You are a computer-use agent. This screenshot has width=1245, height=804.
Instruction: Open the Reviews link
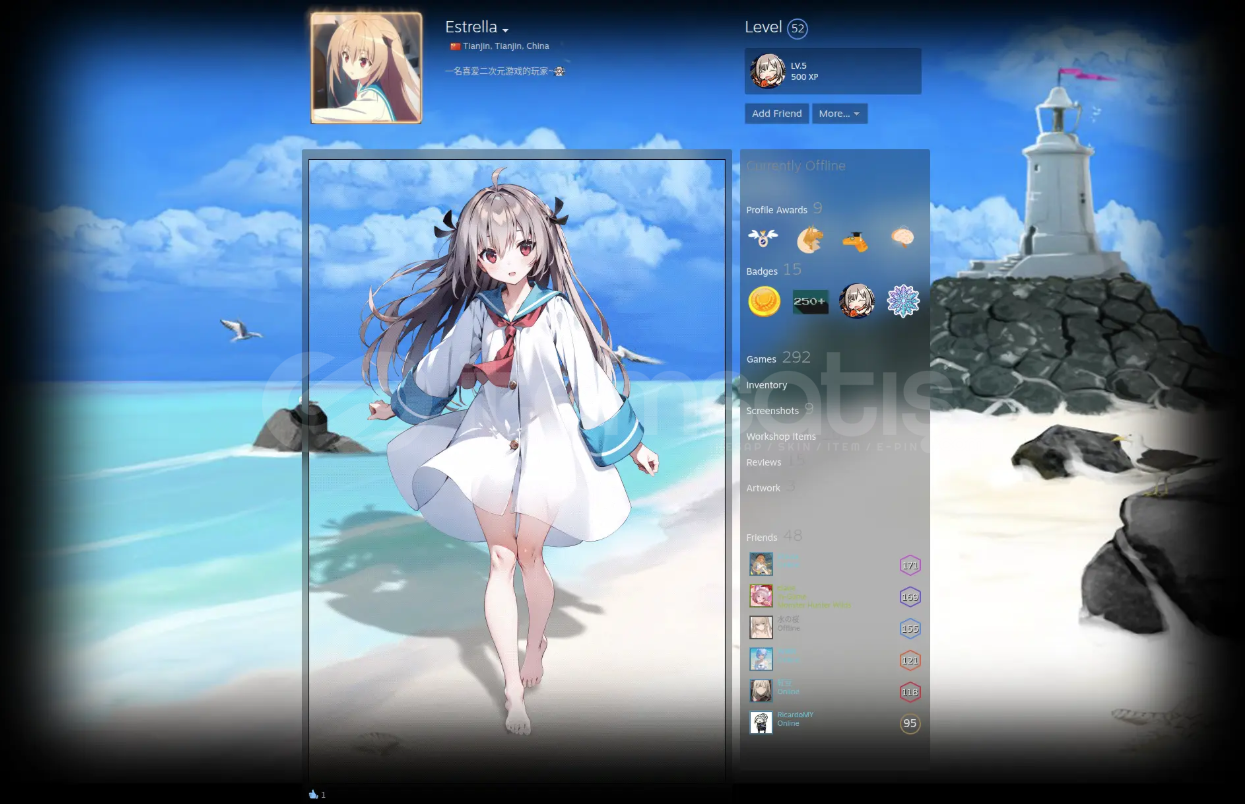[x=763, y=463]
